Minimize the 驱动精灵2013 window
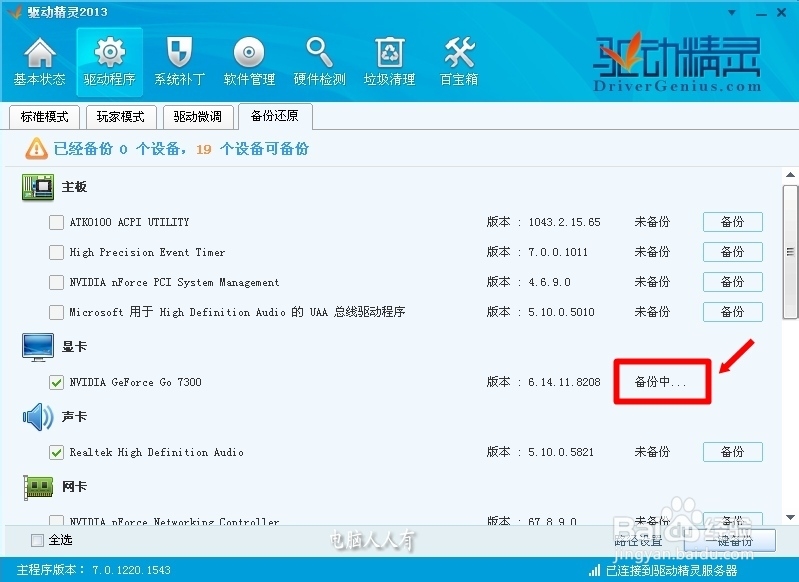 click(x=761, y=14)
